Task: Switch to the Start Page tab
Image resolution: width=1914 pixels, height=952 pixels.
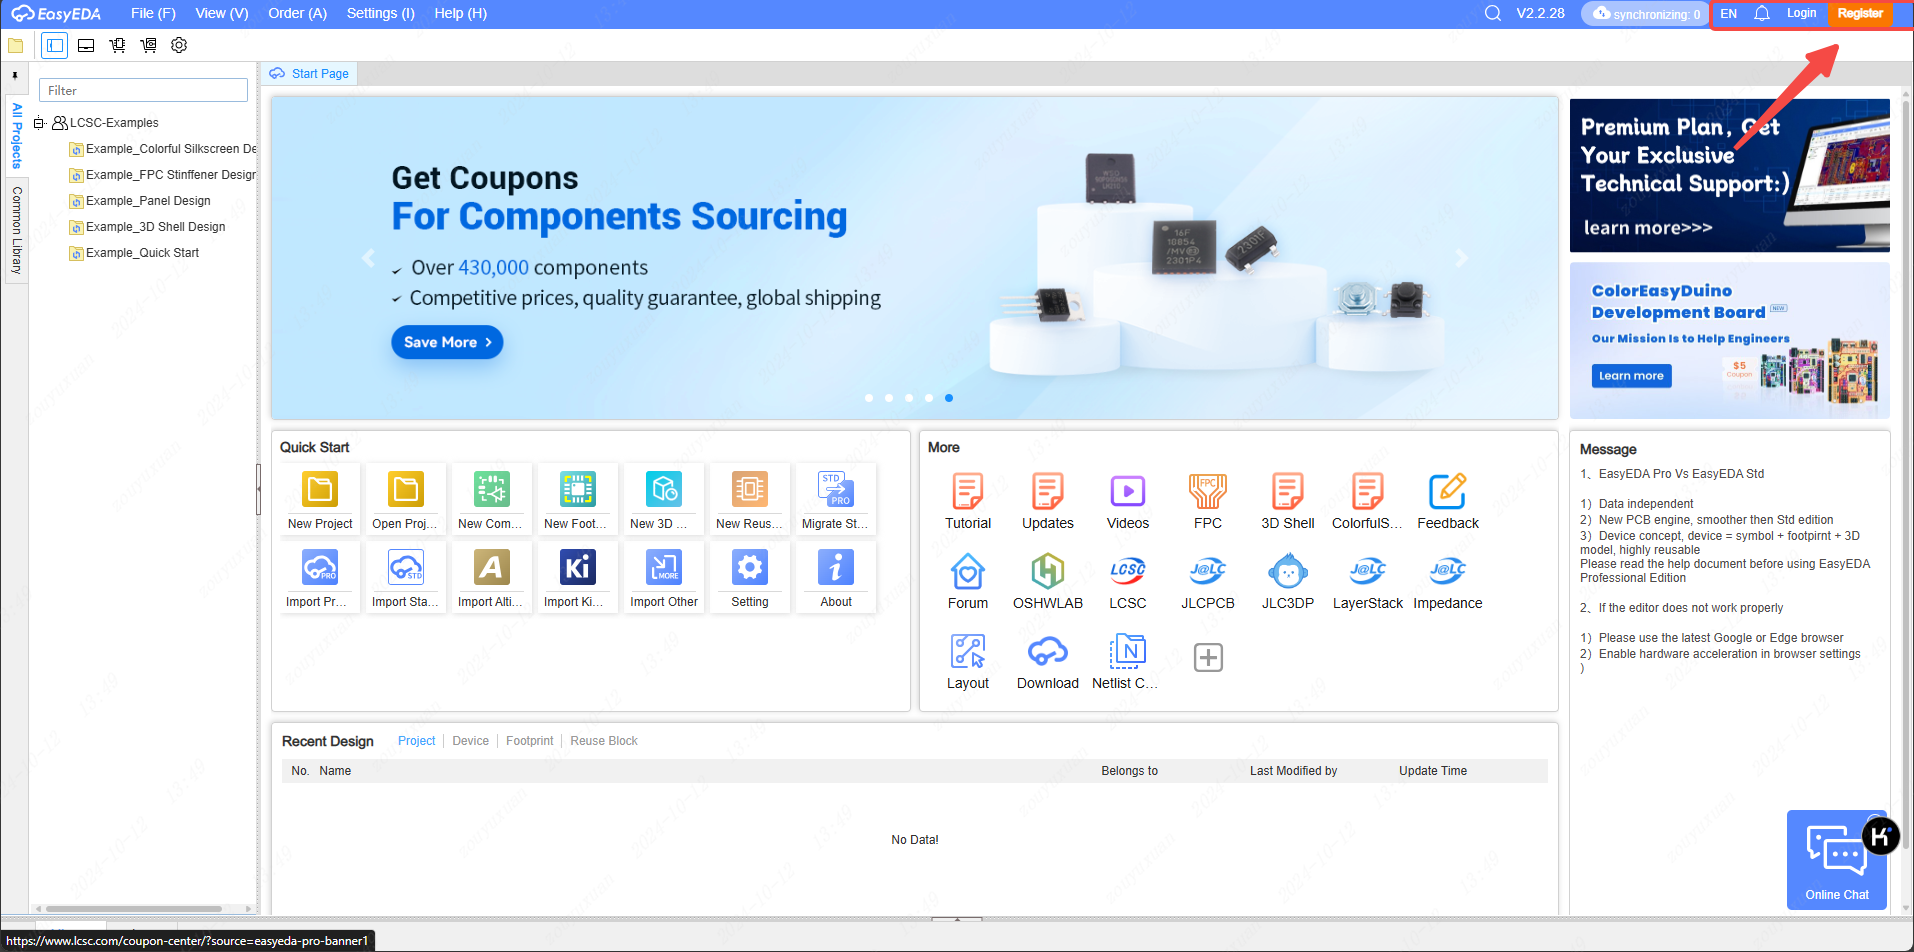Action: [309, 74]
